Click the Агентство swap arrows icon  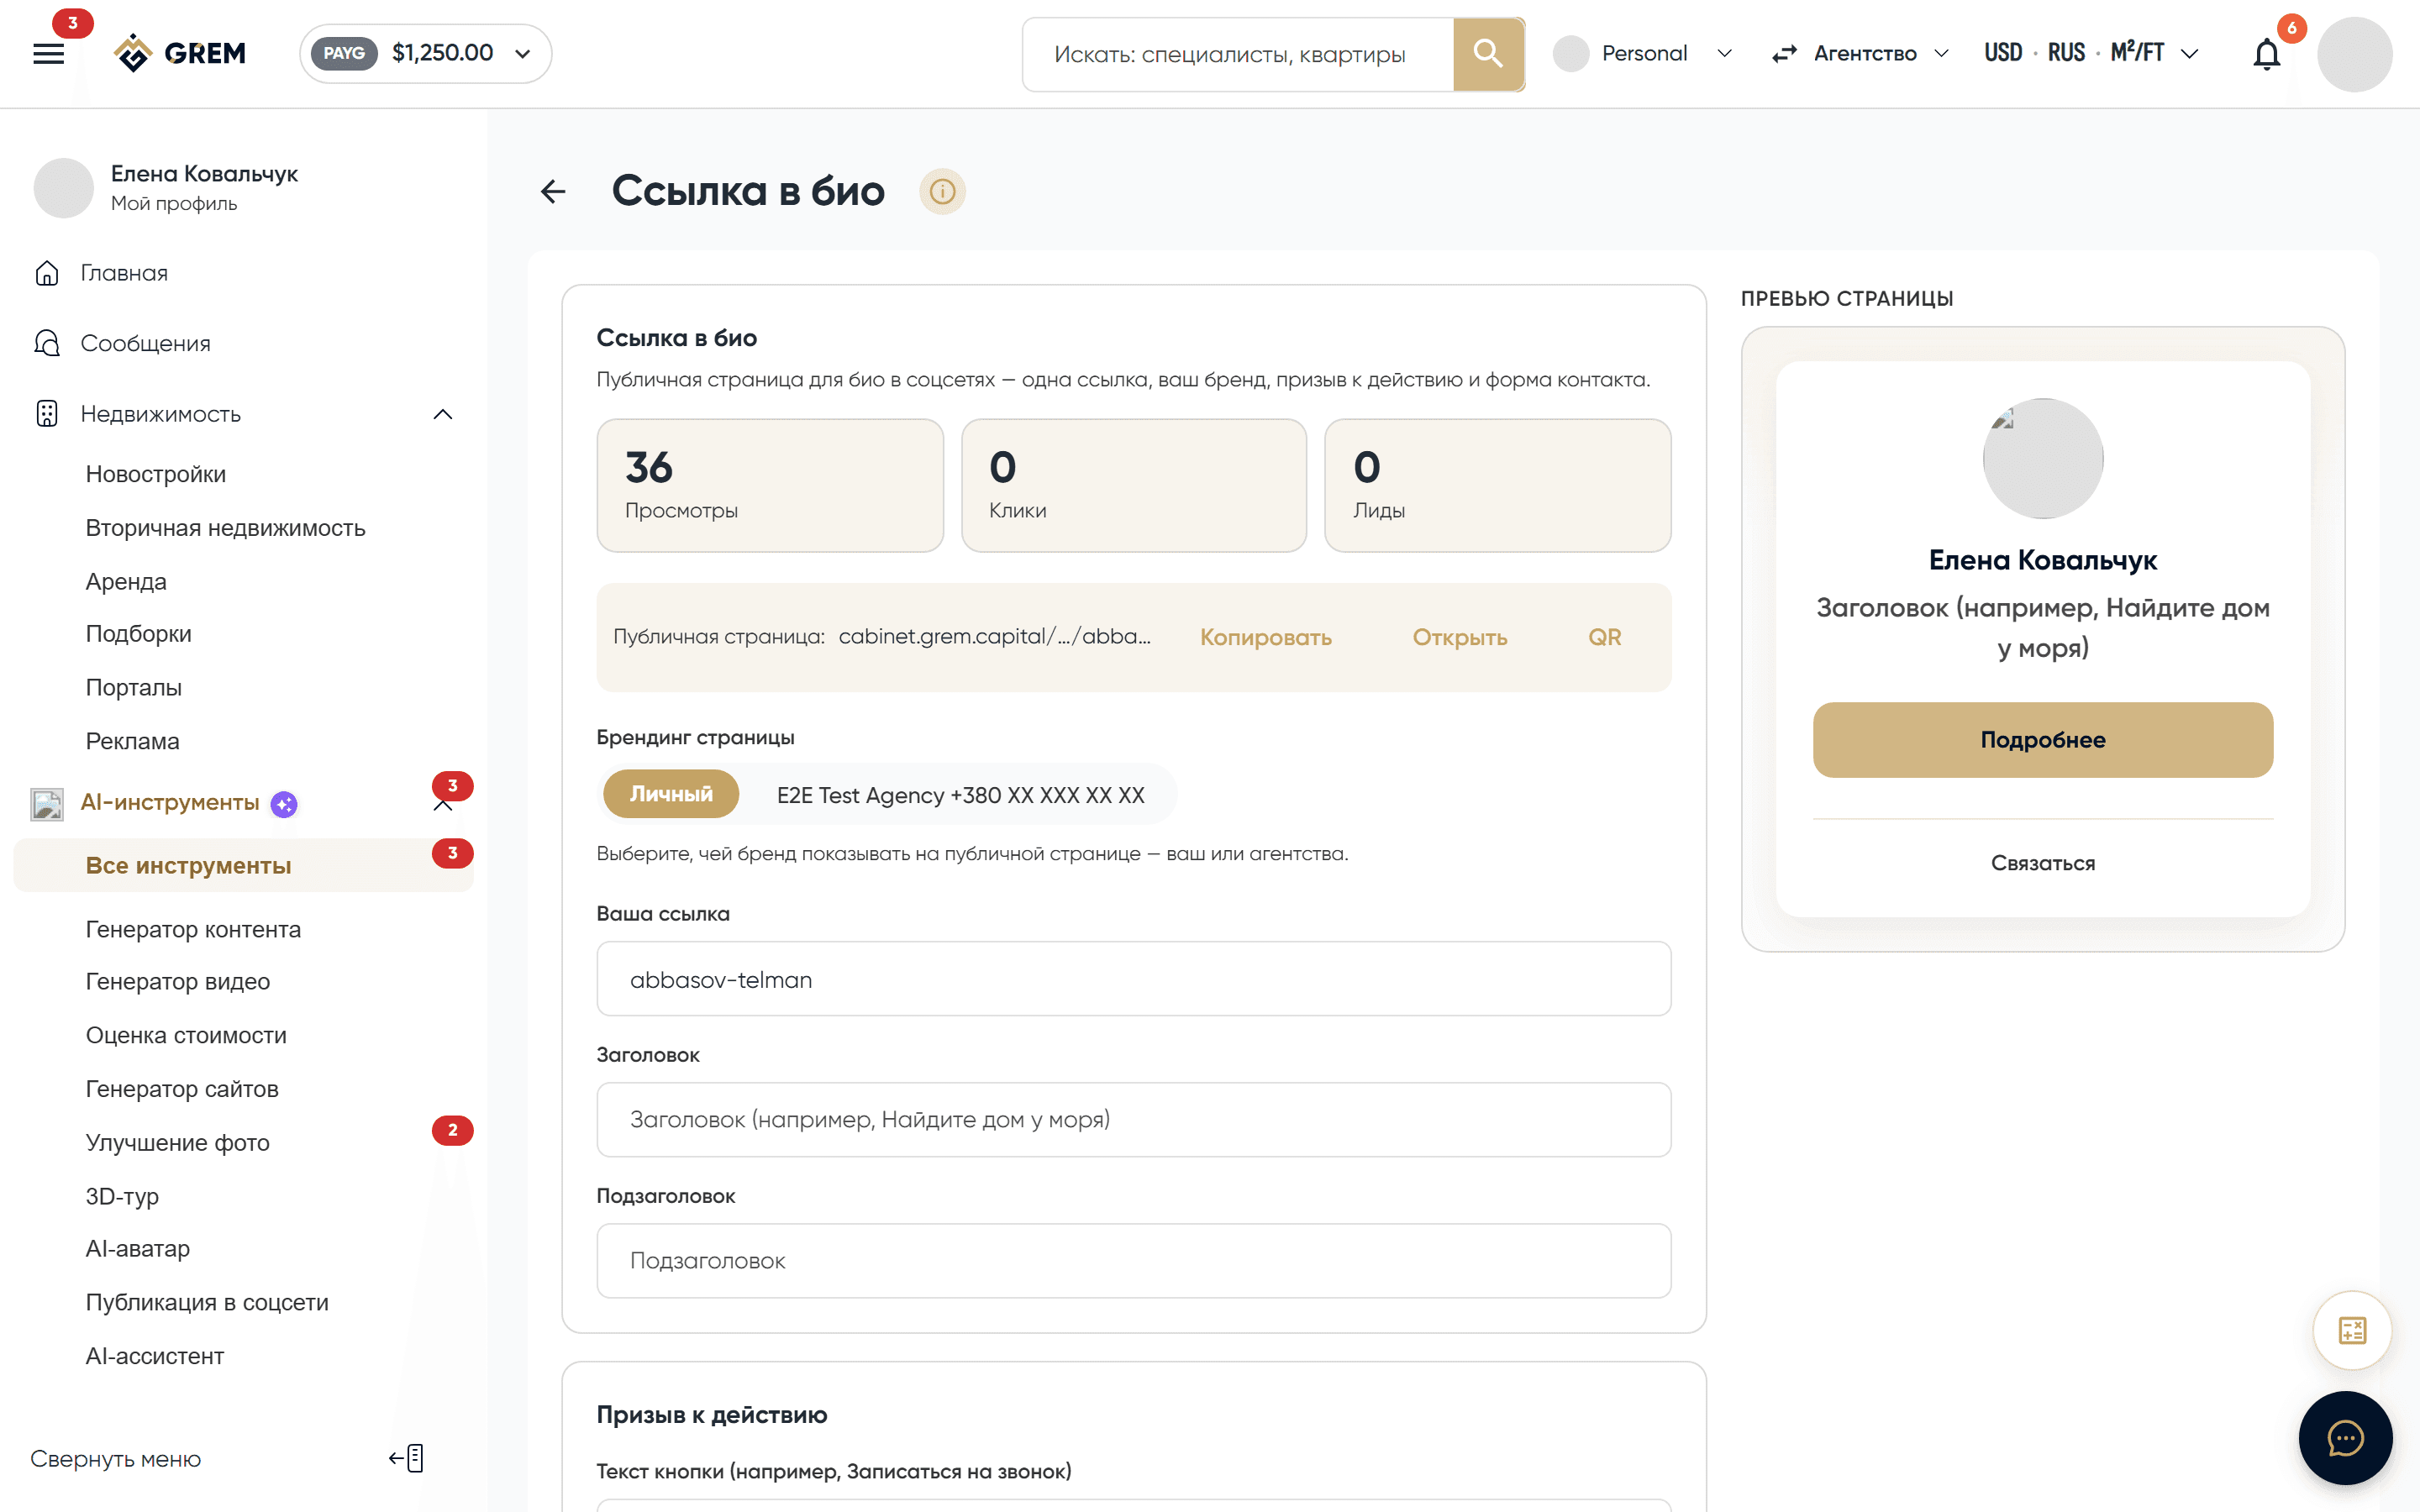point(1784,54)
